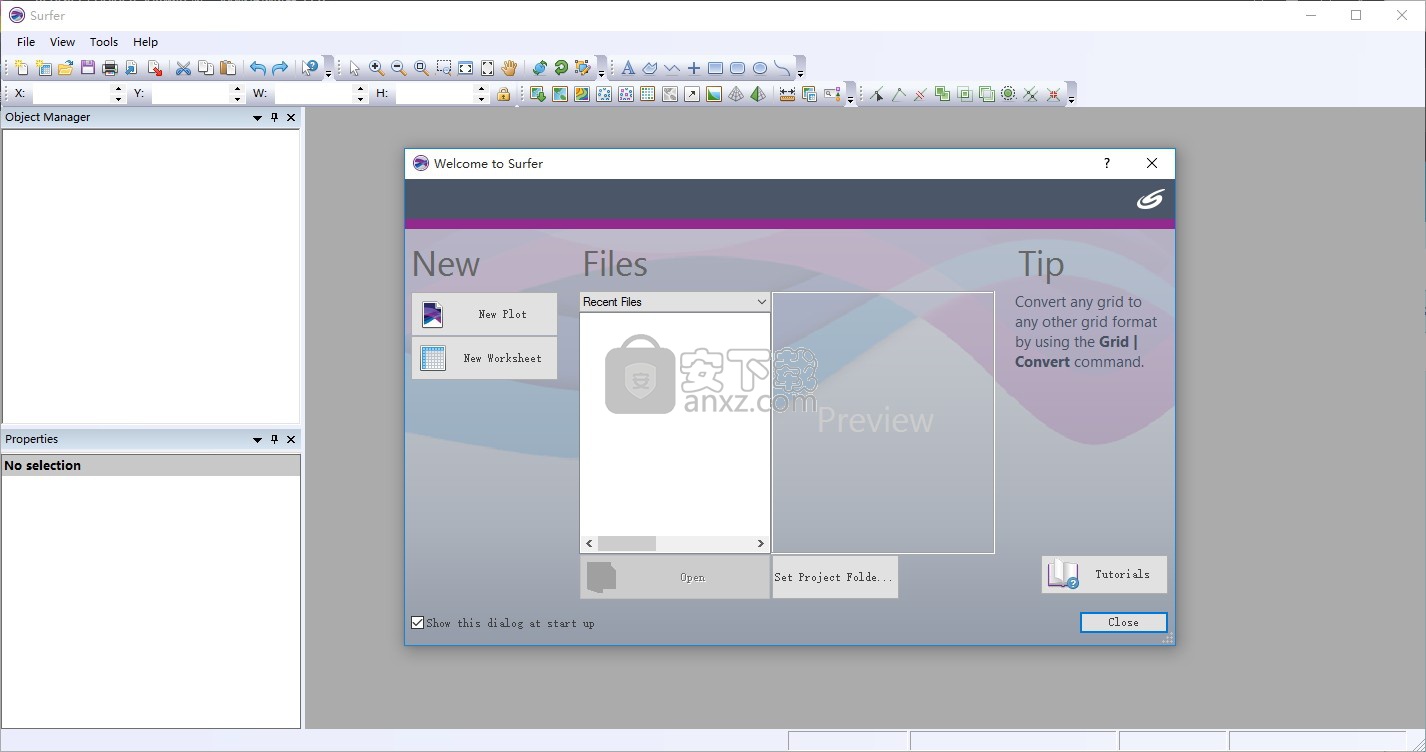Viewport: 1426px width, 752px height.
Task: Open the Tools menu
Action: (x=104, y=42)
